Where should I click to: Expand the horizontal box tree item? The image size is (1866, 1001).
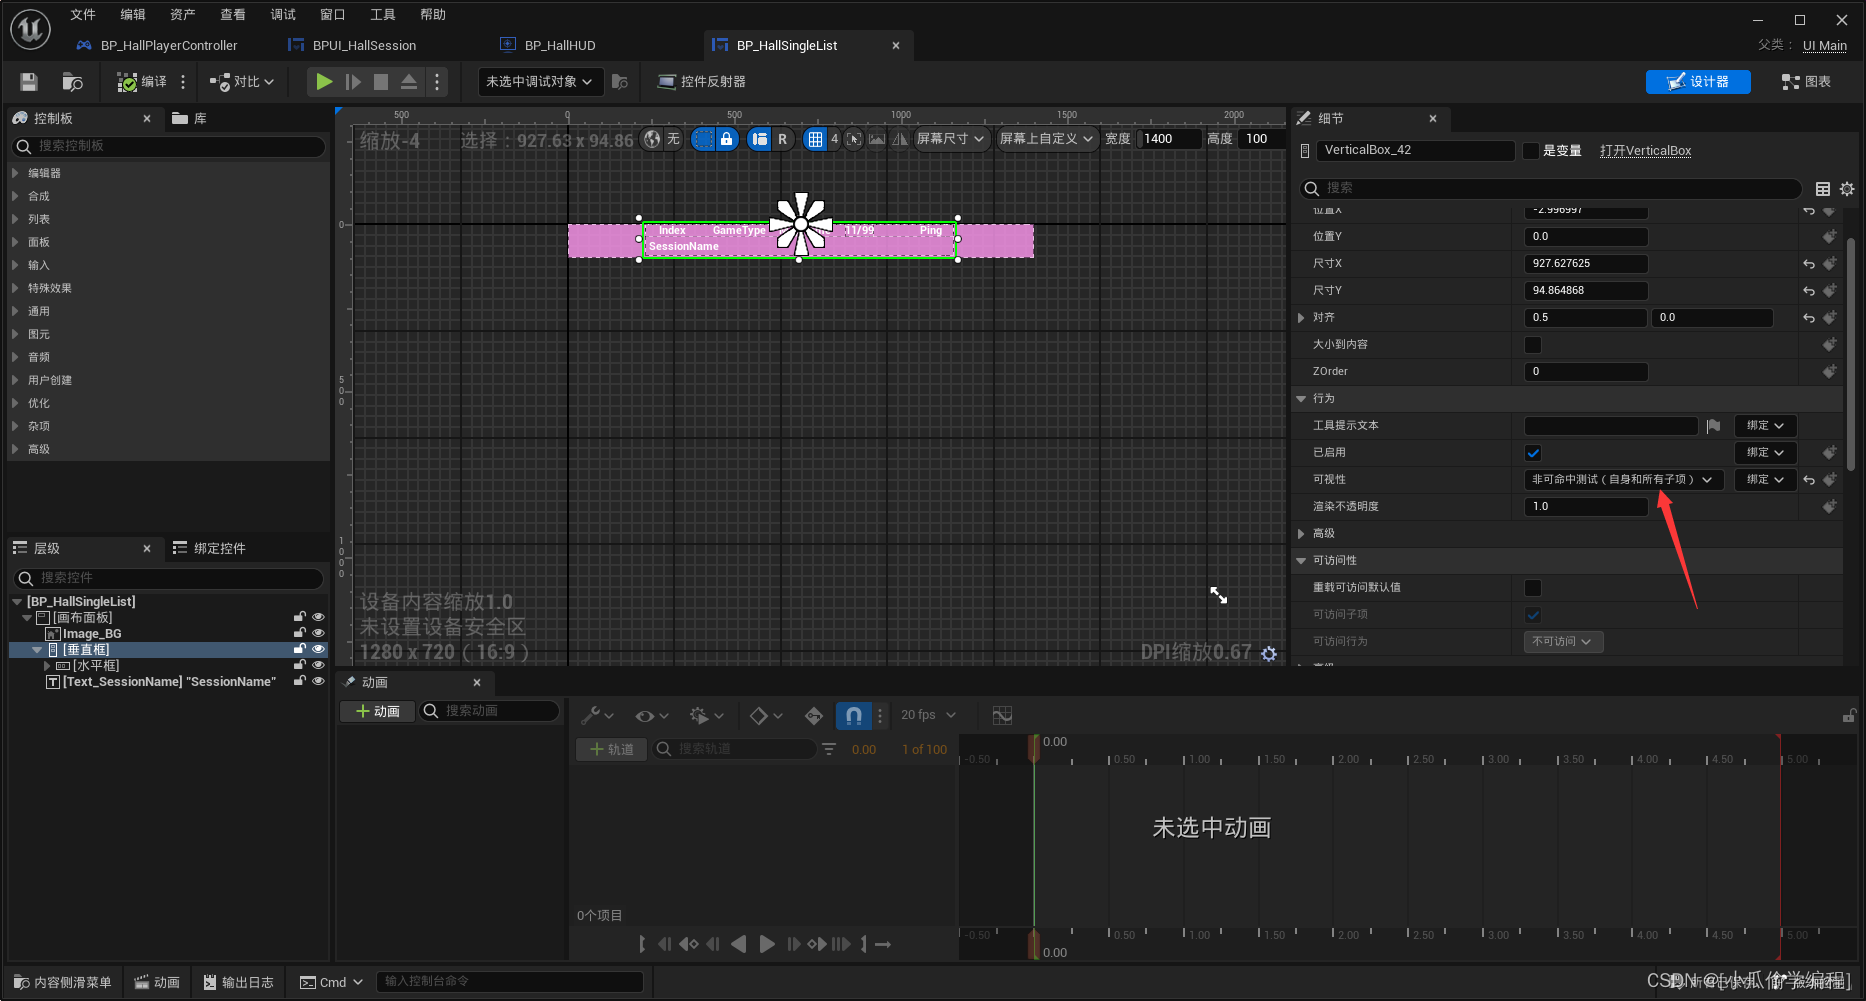[x=47, y=665]
